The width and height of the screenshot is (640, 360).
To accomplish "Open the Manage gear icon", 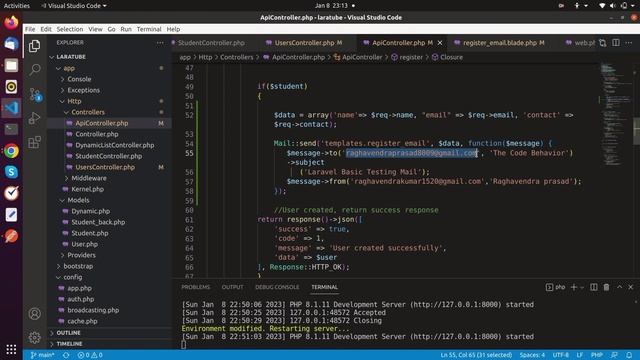I will (35, 337).
